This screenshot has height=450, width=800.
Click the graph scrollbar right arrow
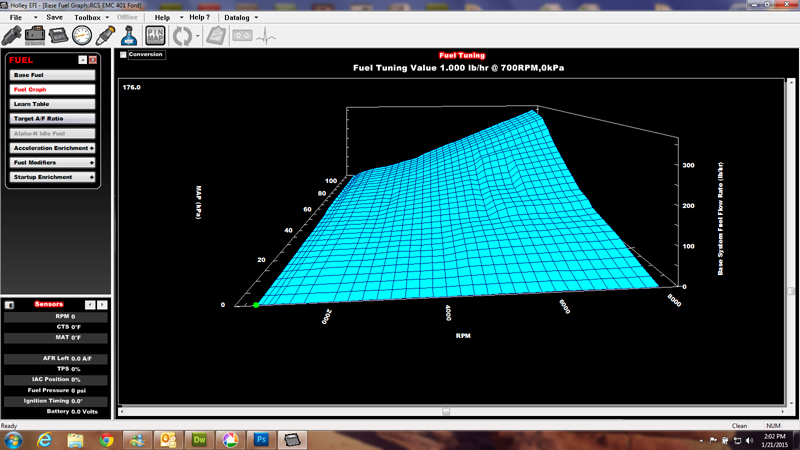pos(782,411)
